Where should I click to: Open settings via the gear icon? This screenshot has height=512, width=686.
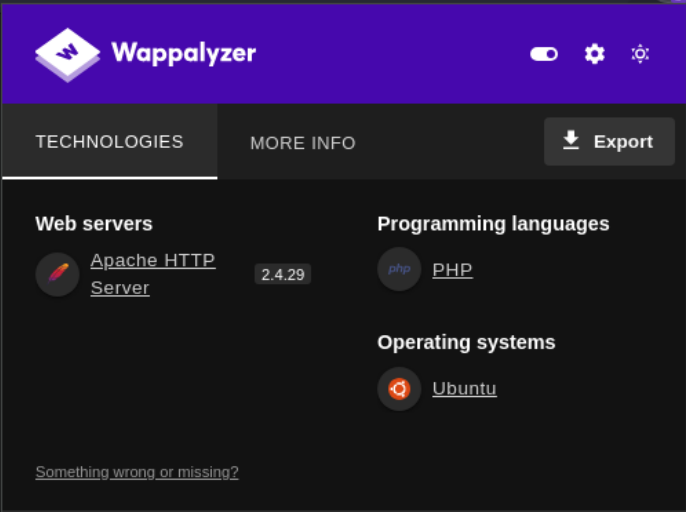(x=595, y=54)
